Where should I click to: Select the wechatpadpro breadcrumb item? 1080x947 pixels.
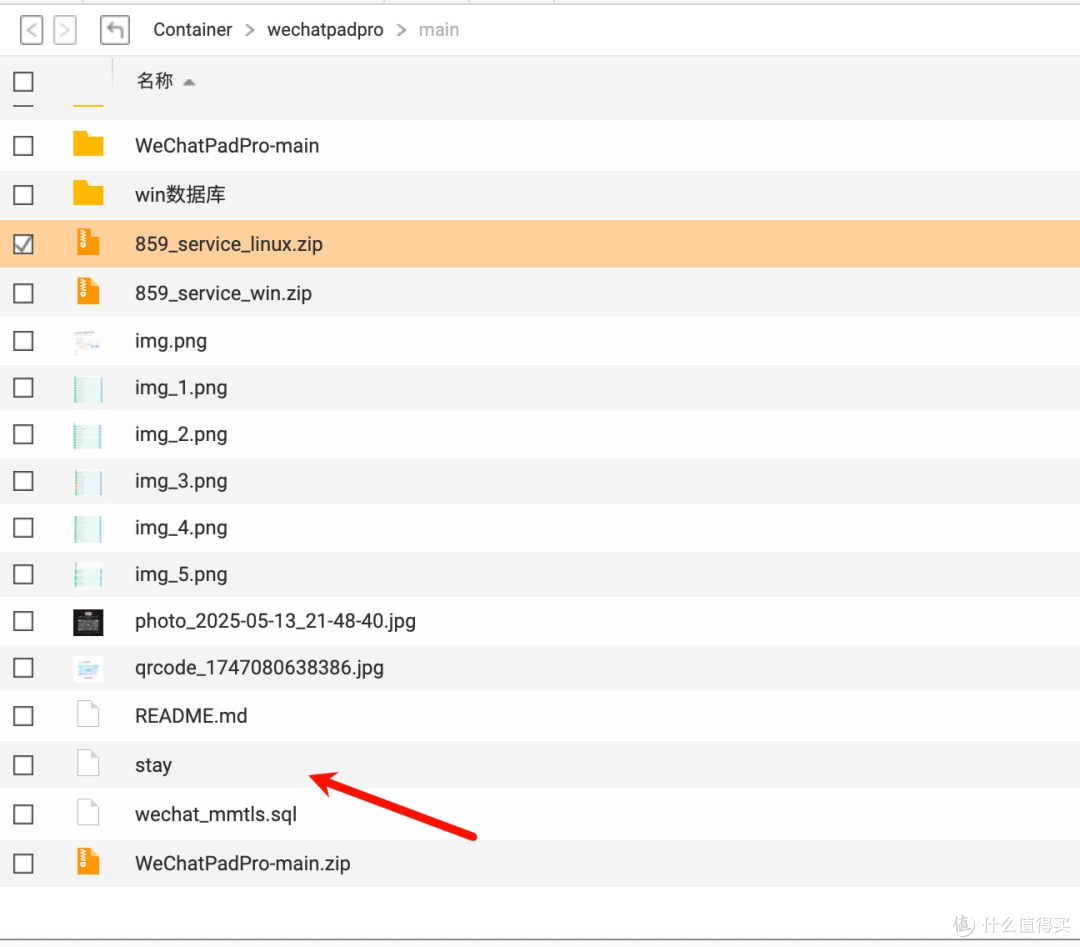click(x=325, y=30)
